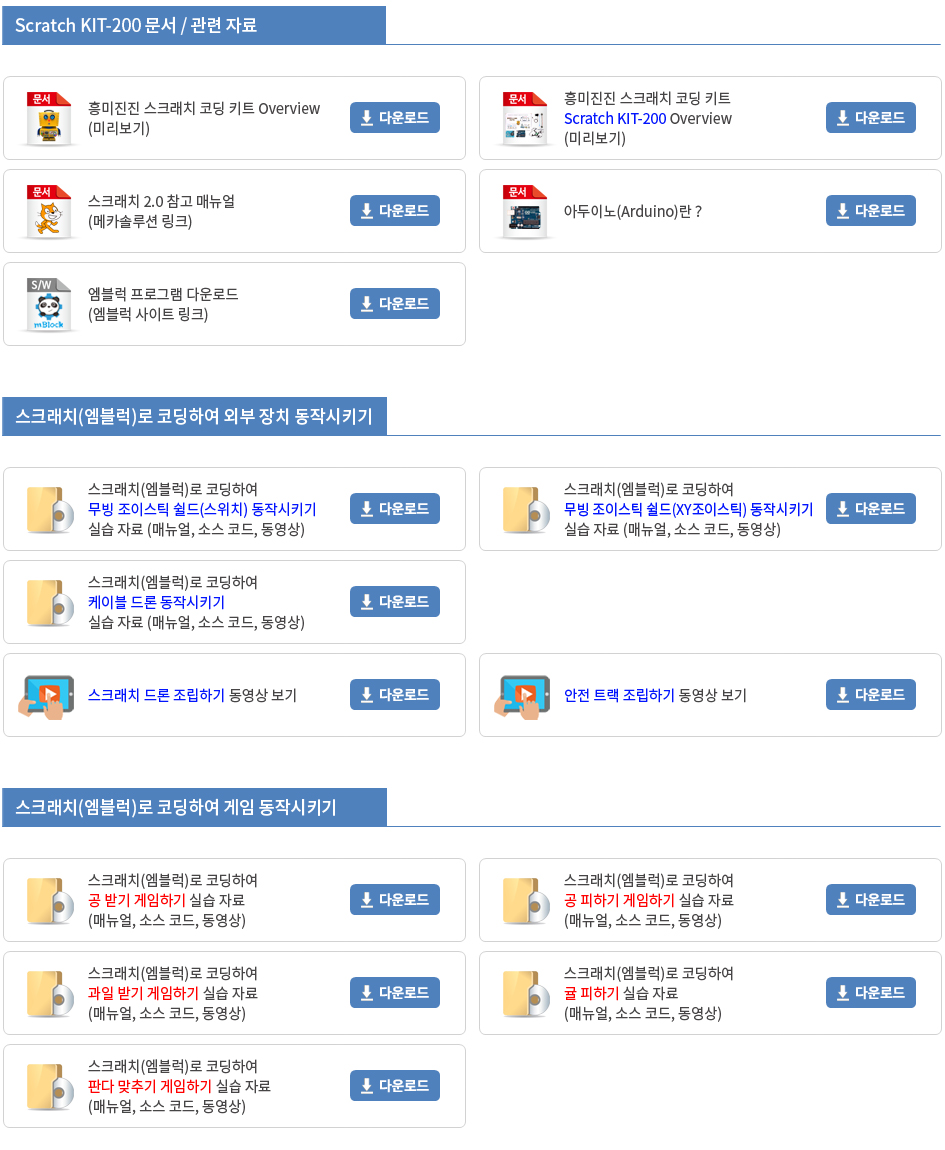The image size is (945, 1150).
Task: Download 공 받기 게임하기 practice materials
Action: tap(395, 899)
